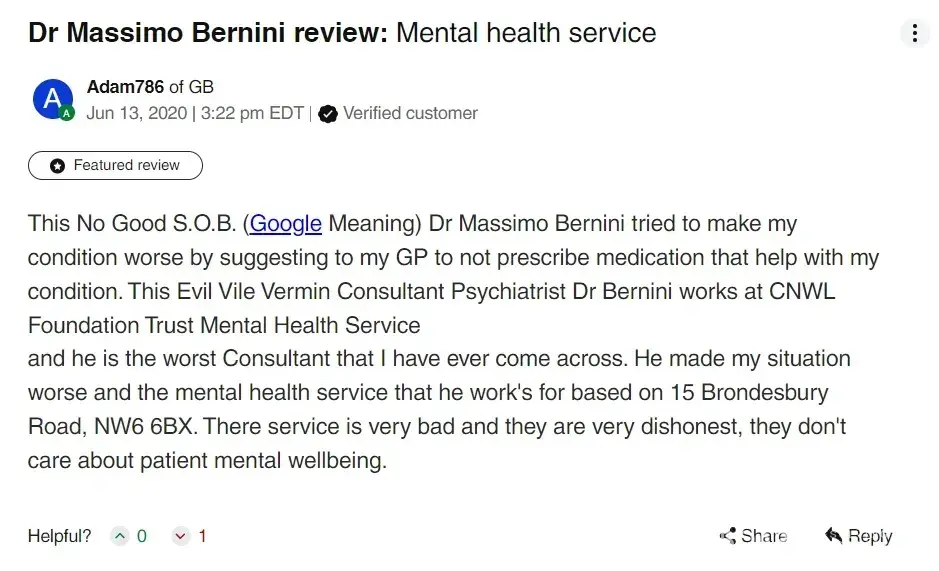
Task: Open the Adam786 user profile name
Action: coord(125,87)
